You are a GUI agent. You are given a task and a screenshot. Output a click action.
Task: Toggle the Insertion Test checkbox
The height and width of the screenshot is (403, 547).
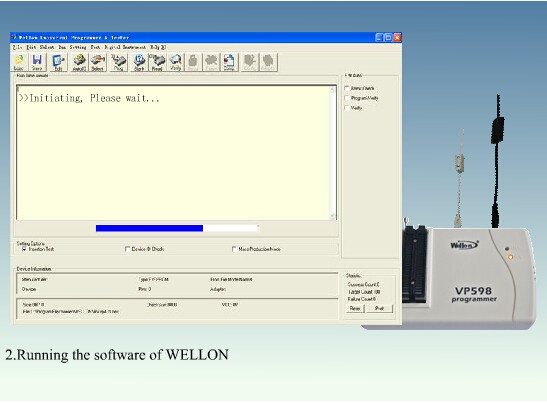tap(24, 249)
